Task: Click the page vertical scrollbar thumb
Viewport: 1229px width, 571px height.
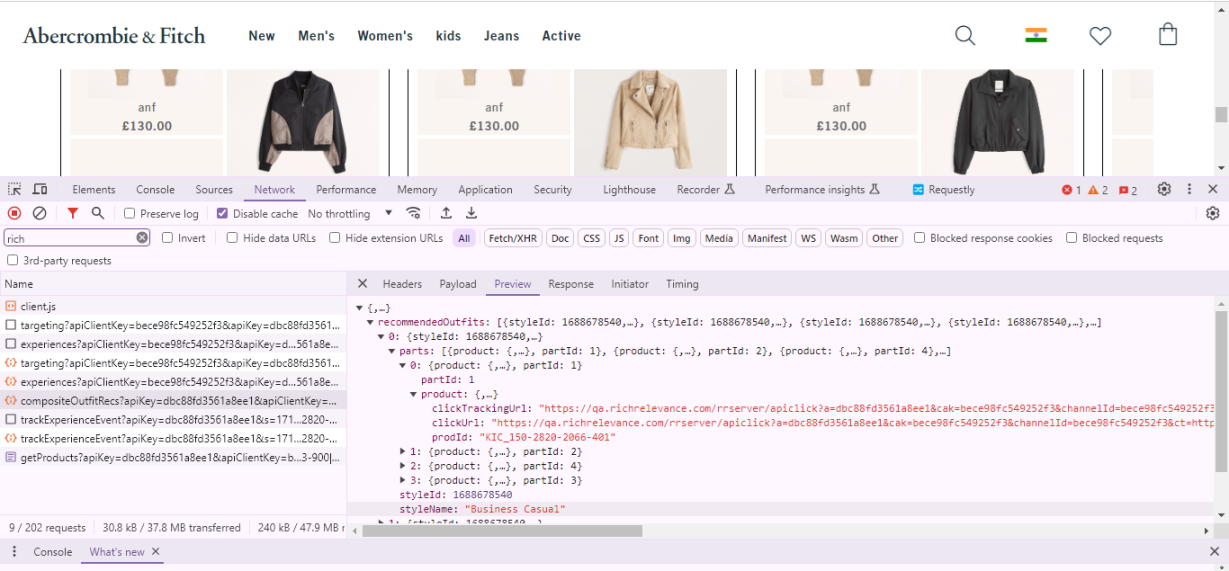Action: tap(1221, 114)
